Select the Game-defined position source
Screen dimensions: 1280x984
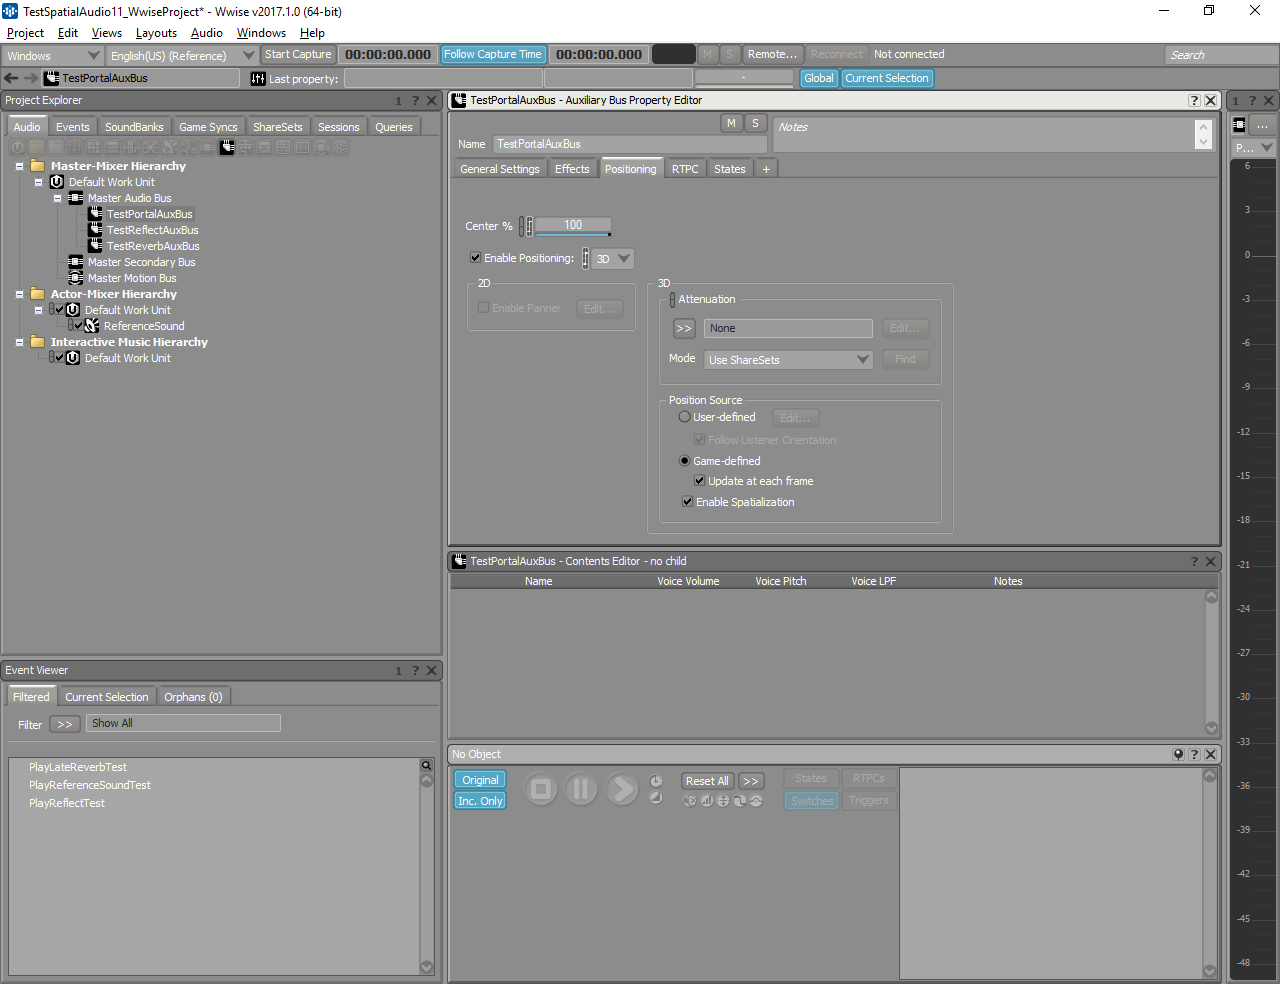point(685,461)
